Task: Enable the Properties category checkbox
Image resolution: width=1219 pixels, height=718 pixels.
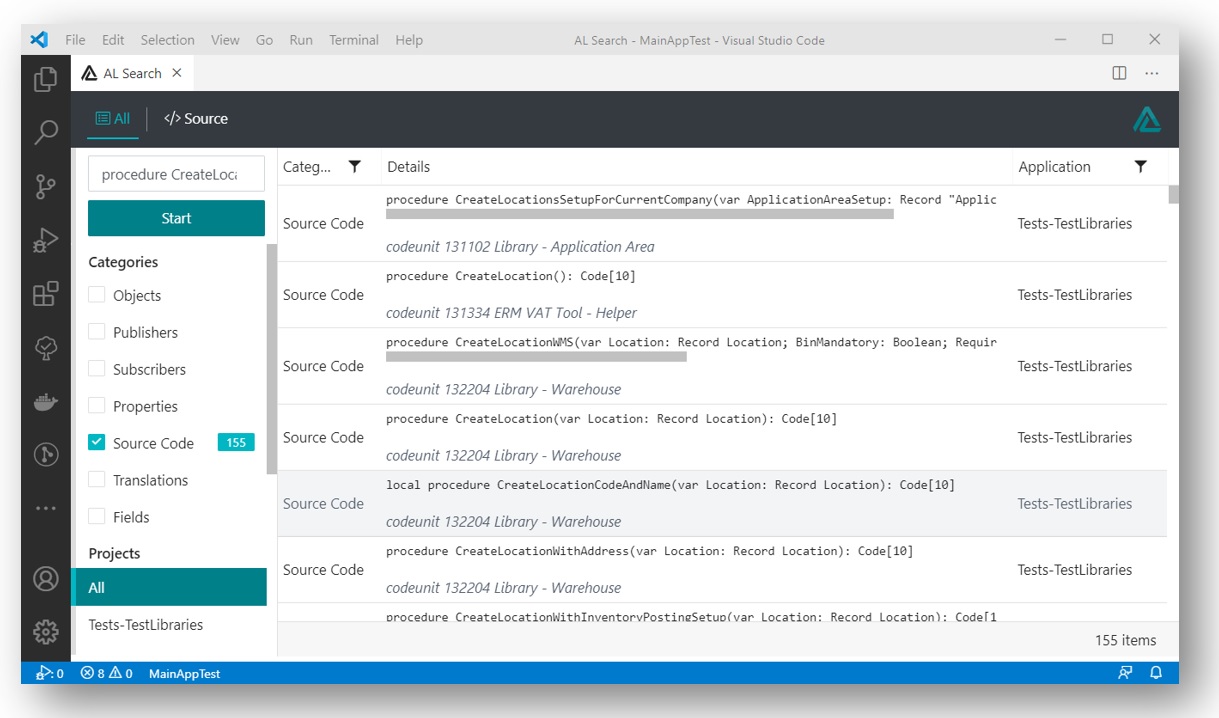Action: (x=97, y=406)
